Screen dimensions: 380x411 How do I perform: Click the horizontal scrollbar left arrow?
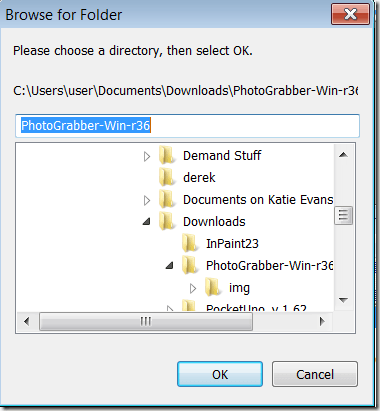click(27, 321)
